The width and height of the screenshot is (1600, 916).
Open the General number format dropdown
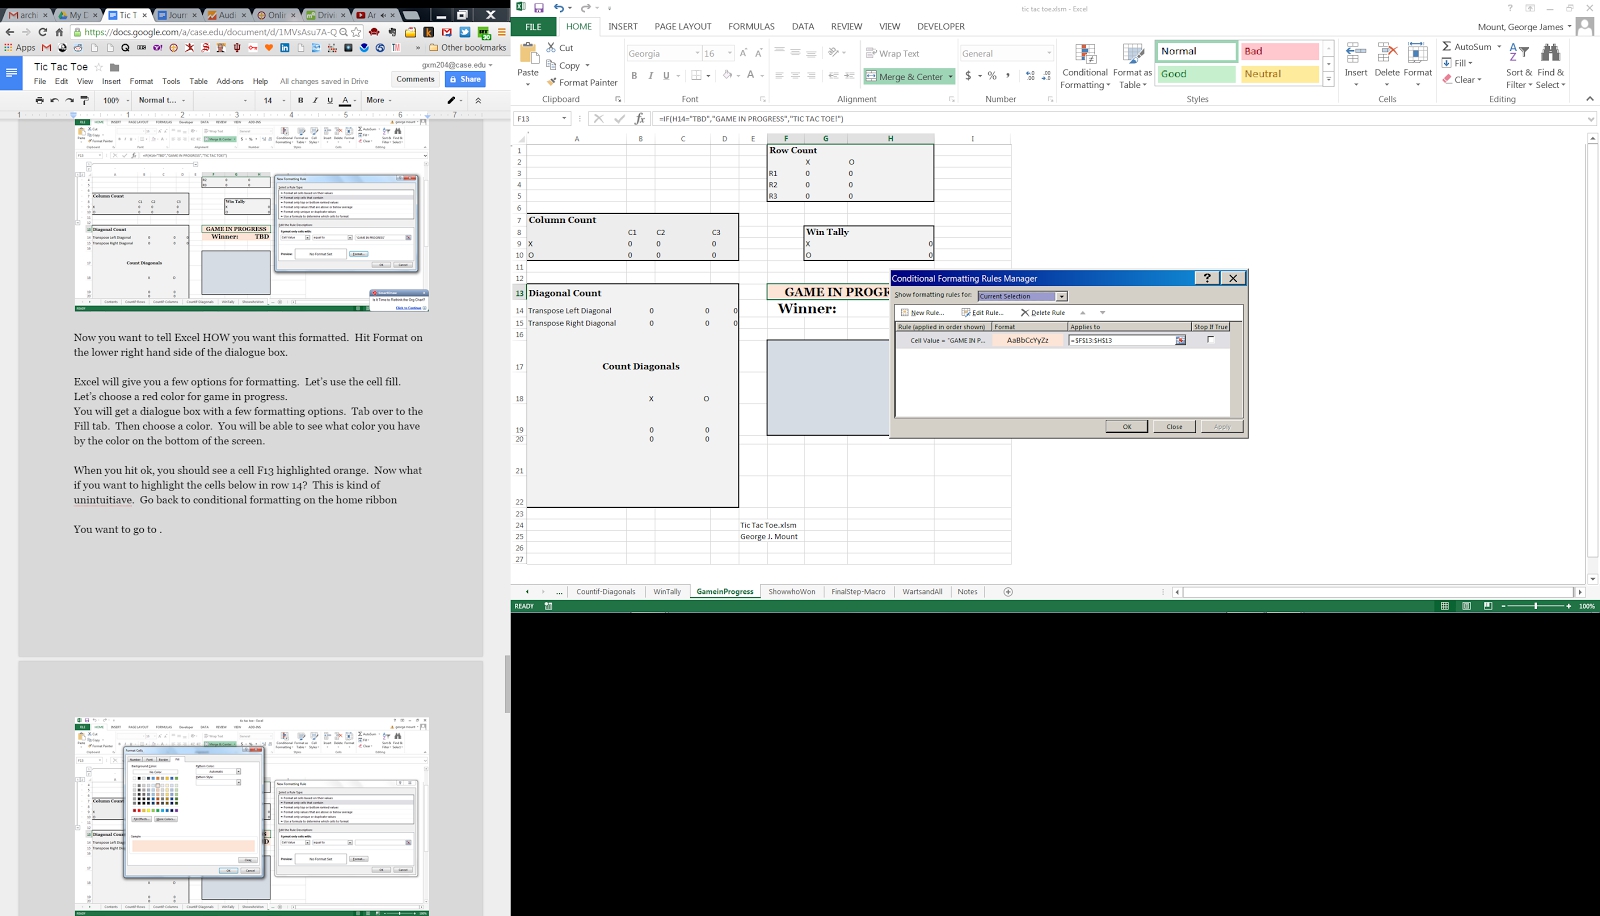[1048, 53]
